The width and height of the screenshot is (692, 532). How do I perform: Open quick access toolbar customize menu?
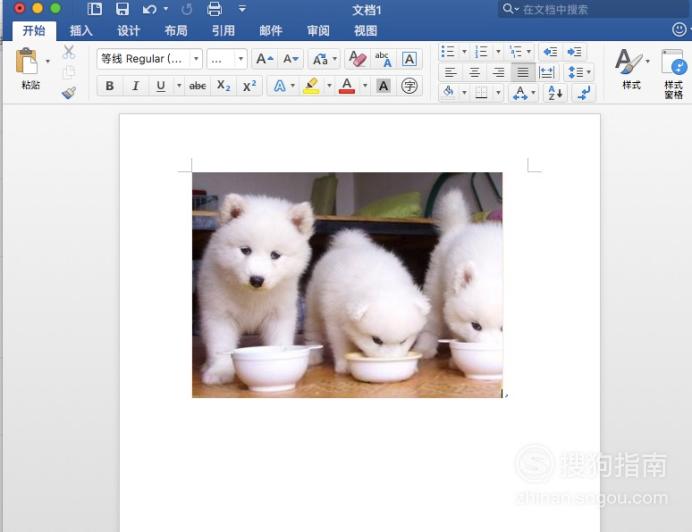242,9
